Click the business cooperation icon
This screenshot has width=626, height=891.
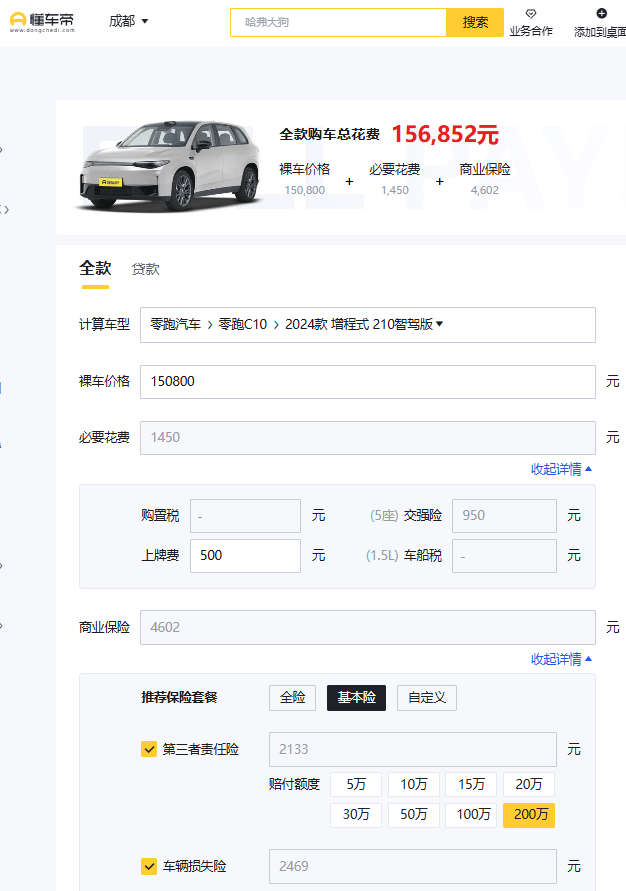click(x=530, y=13)
